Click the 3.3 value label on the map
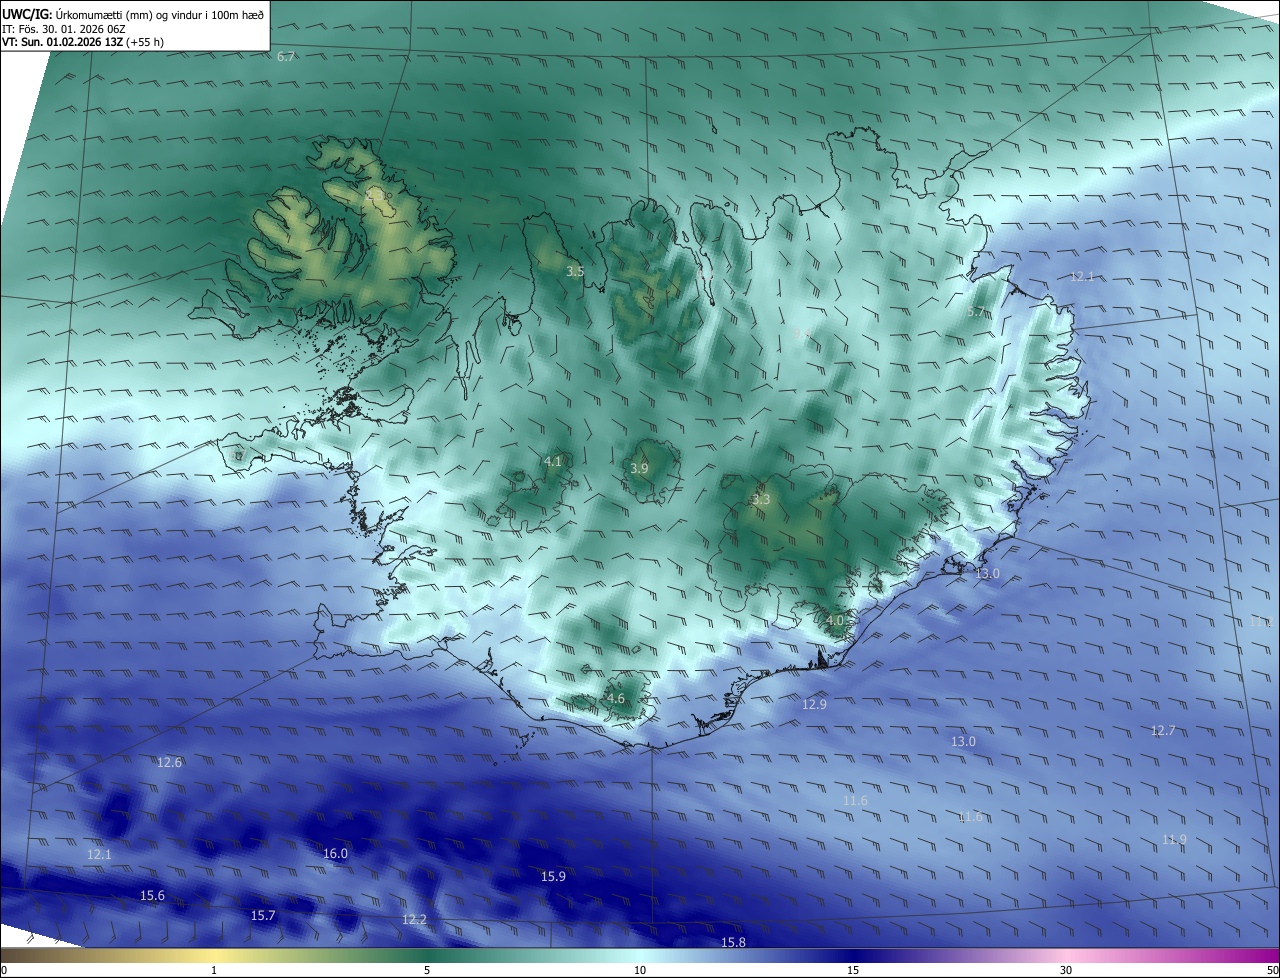 tap(761, 499)
